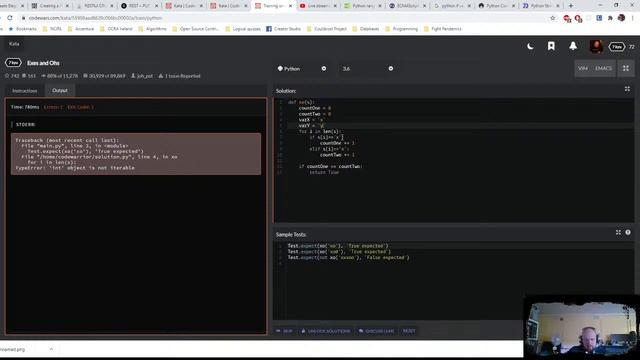The height and width of the screenshot is (360, 640).
Task: Open the Algorithms bookmarks folder
Action: point(152,29)
